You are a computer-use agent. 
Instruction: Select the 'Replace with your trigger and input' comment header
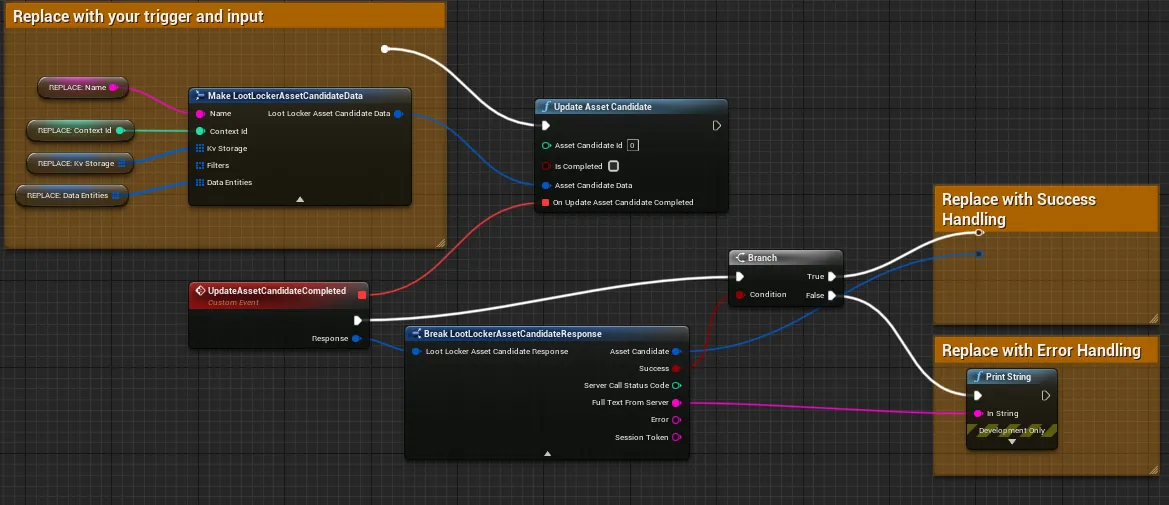tap(225, 16)
